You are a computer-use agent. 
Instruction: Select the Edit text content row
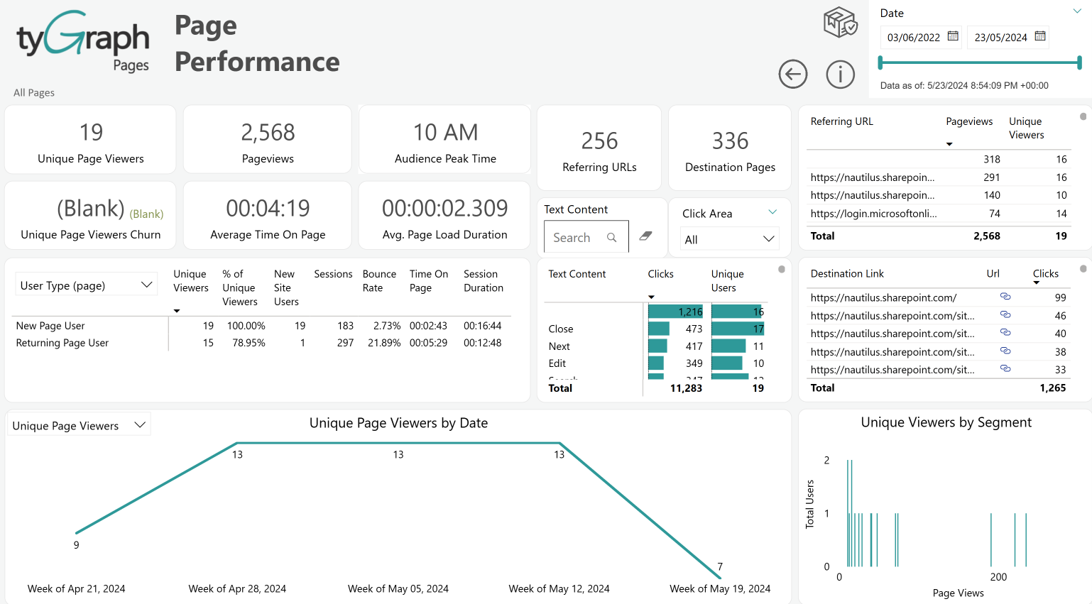(656, 363)
